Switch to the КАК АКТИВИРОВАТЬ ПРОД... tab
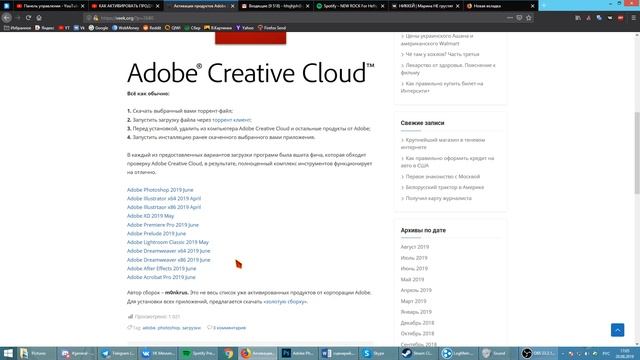The height and width of the screenshot is (360, 640). pos(125,6)
